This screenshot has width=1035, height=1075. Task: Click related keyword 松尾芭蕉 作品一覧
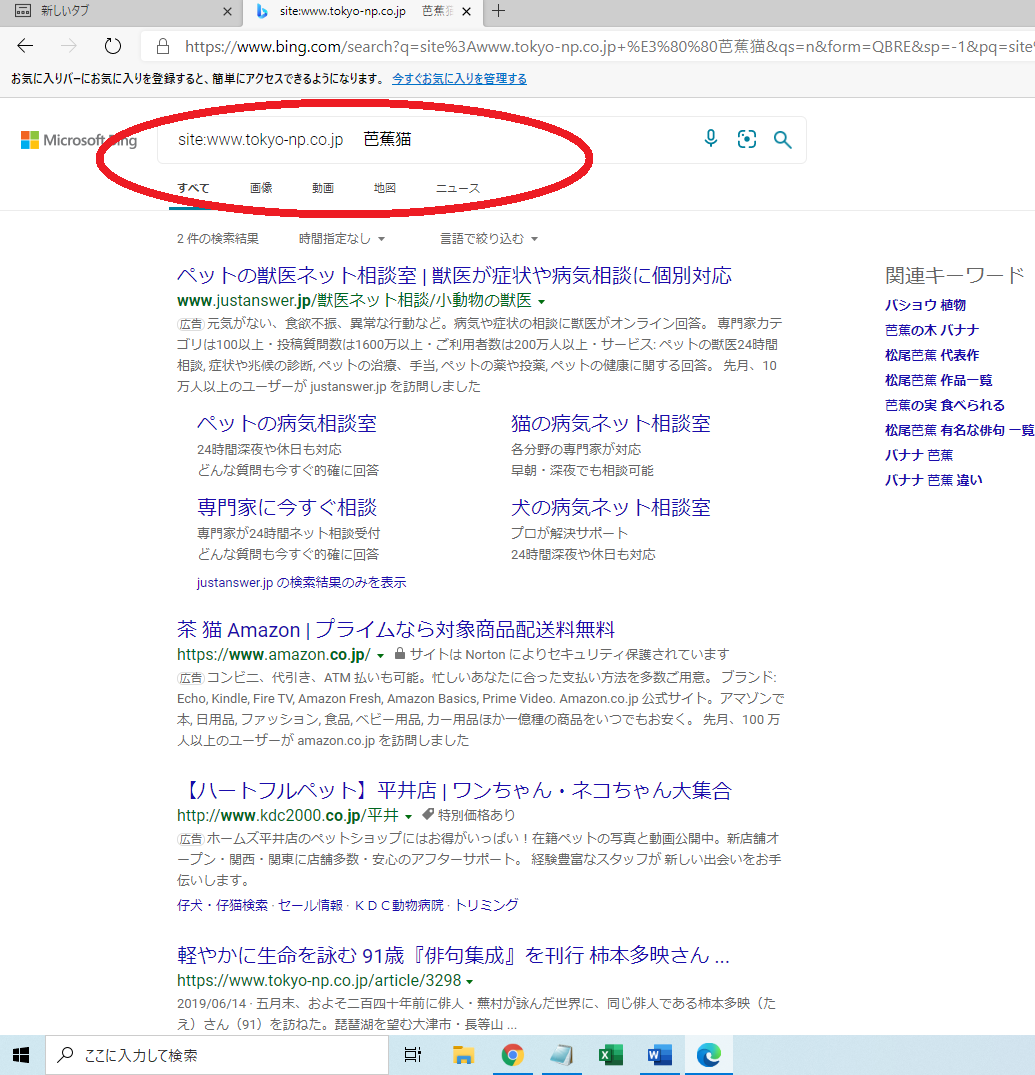point(938,380)
